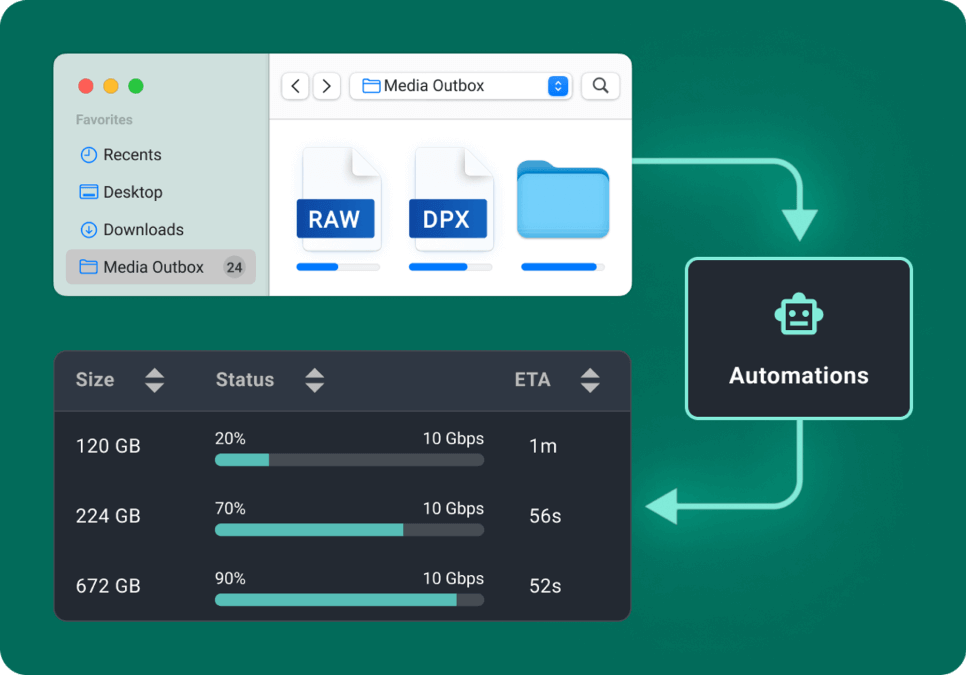Click the yellow minimize traffic light
The image size is (966, 675).
point(111,86)
